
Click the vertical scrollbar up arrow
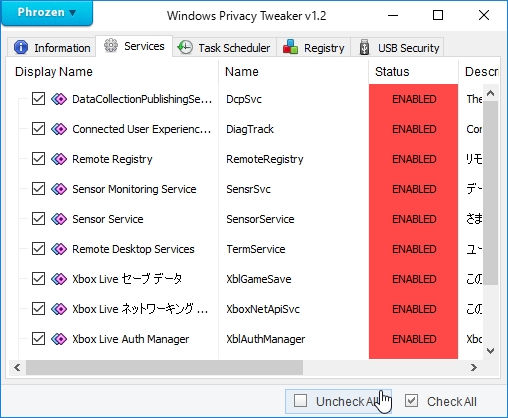click(x=490, y=93)
